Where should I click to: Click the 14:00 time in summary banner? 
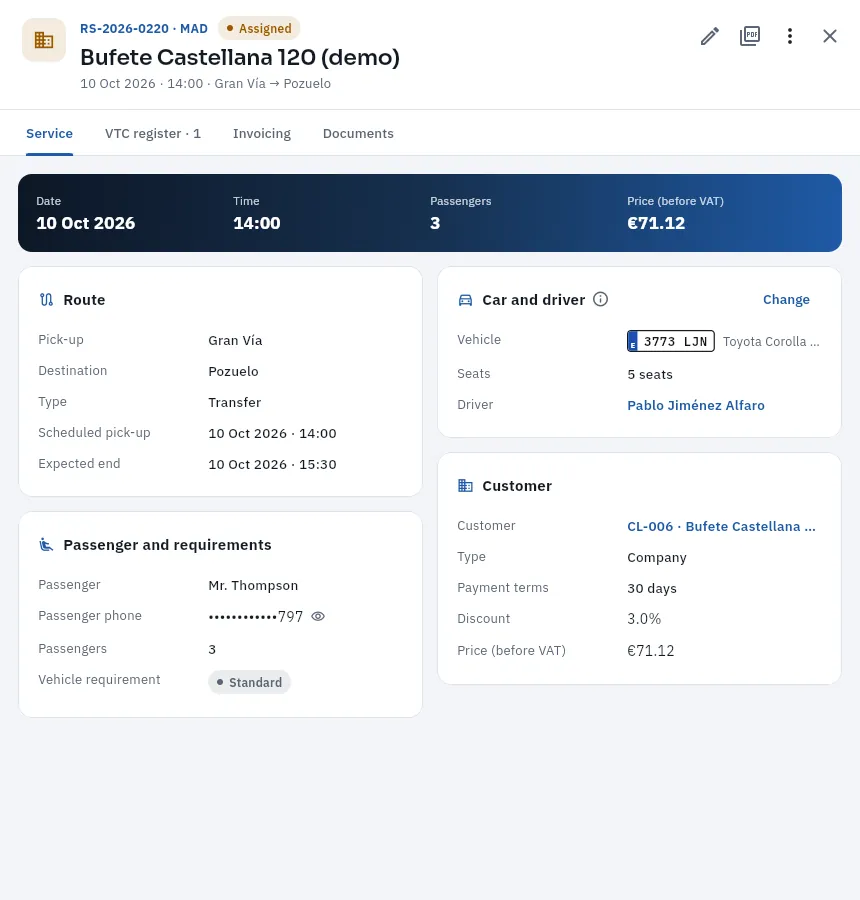tap(257, 223)
